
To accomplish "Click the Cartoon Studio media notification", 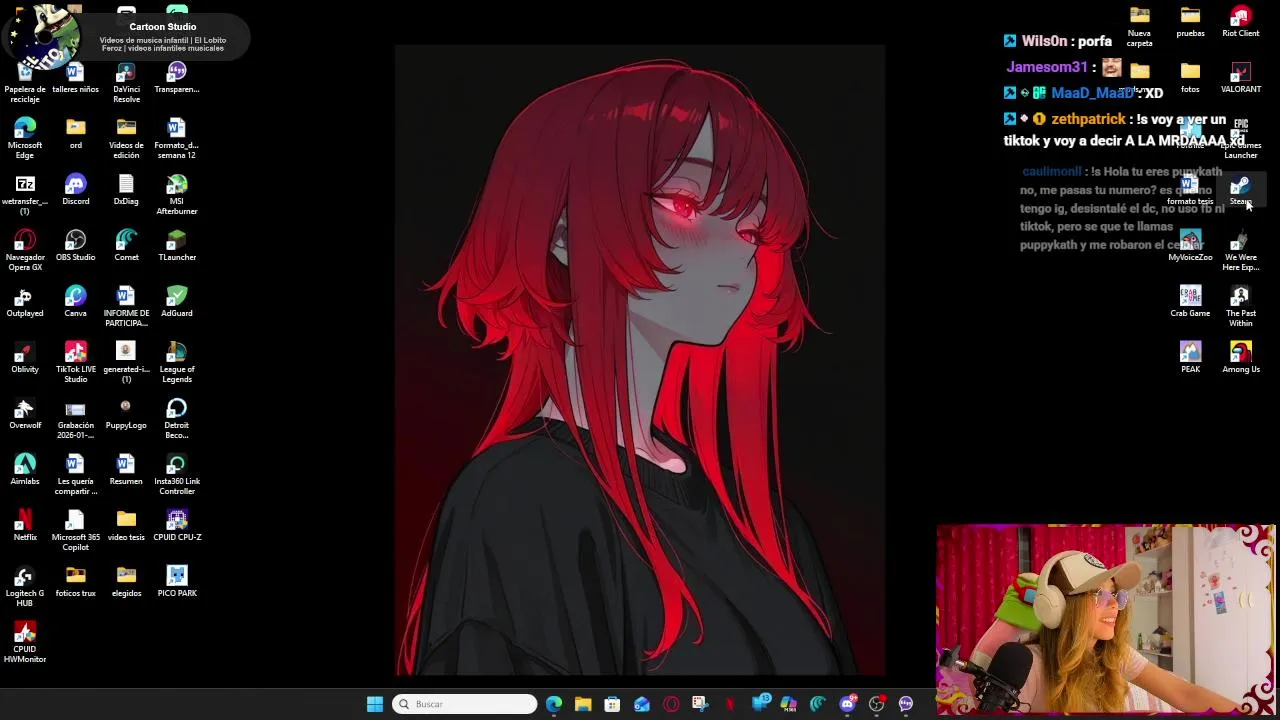I will click(125, 37).
